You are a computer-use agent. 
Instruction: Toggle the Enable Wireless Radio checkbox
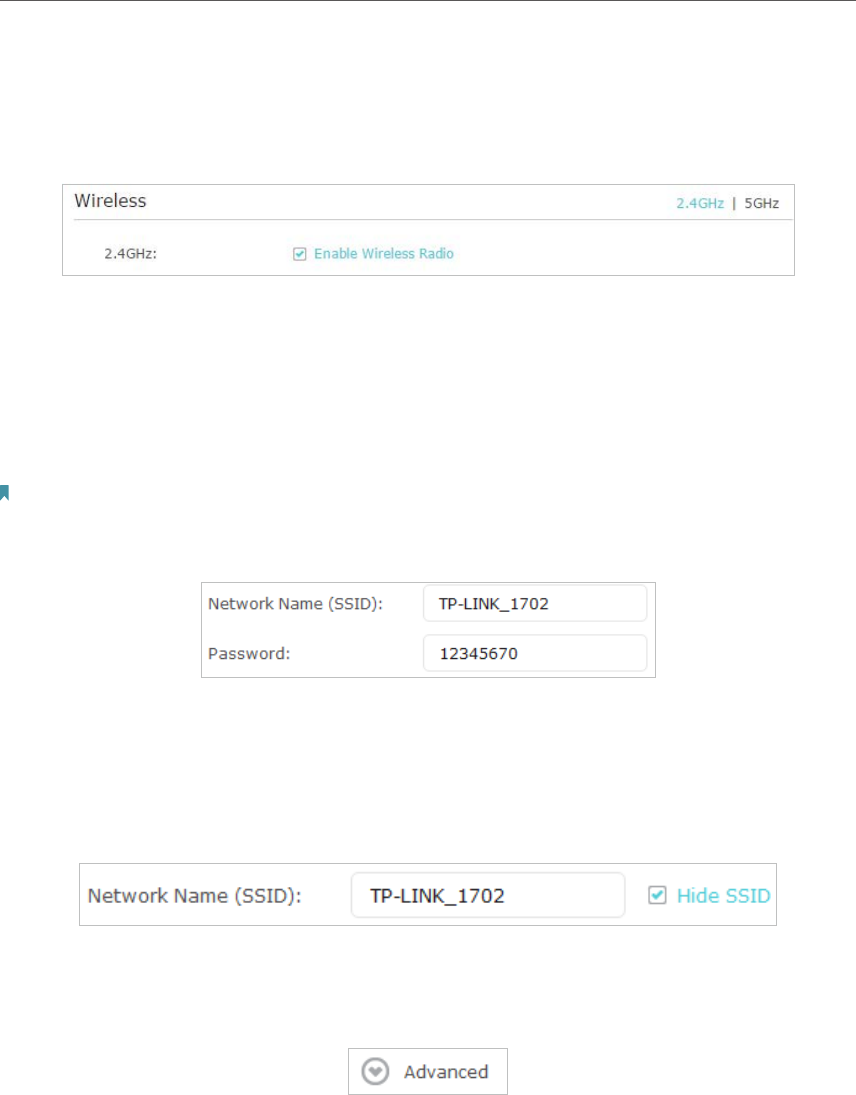pos(300,254)
